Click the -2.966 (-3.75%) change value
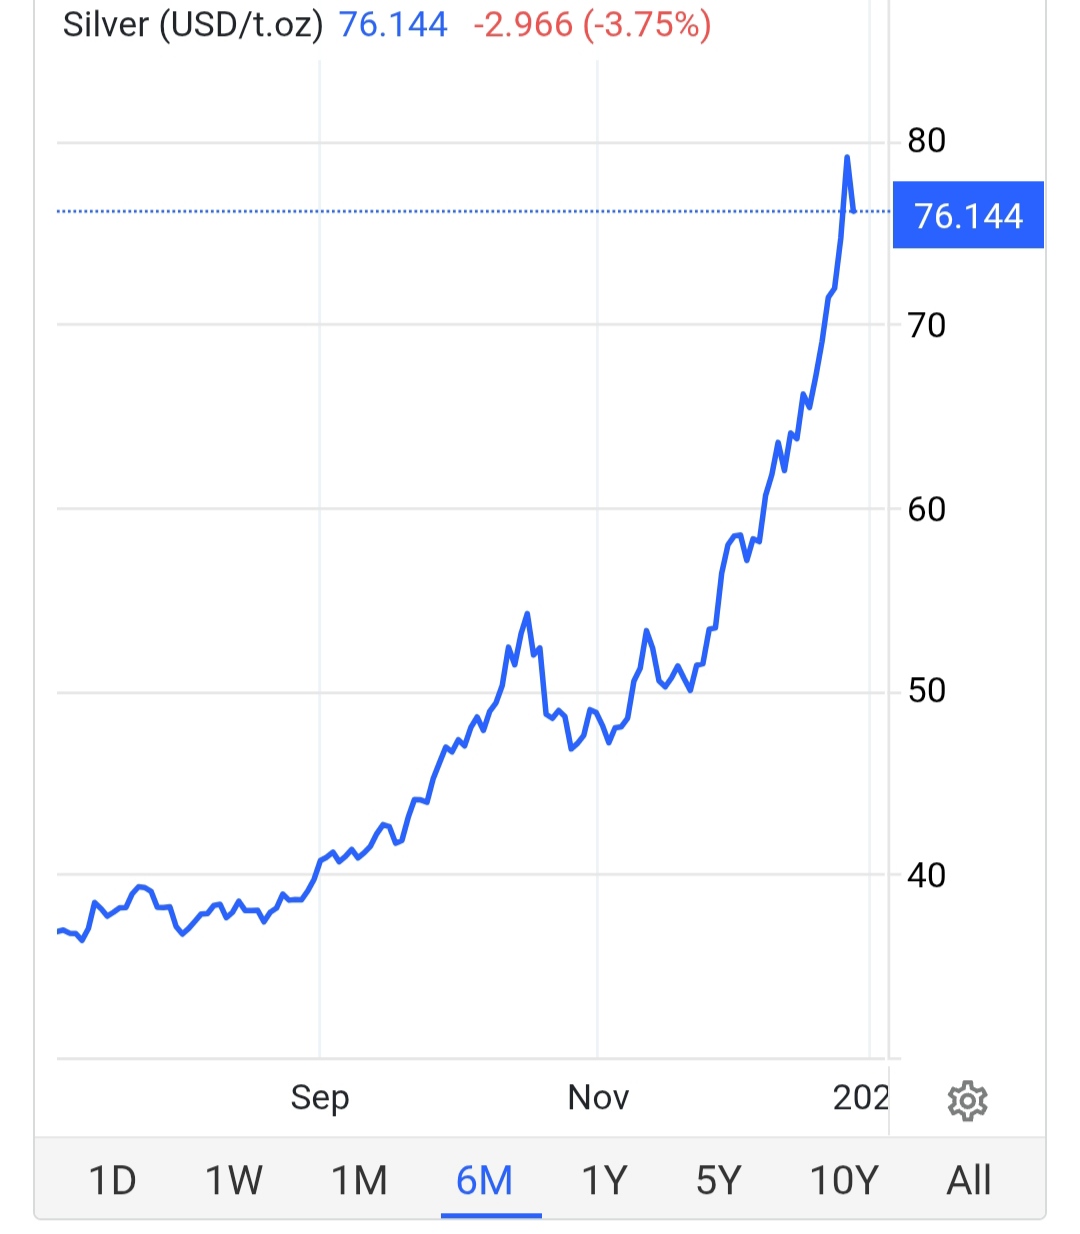The width and height of the screenshot is (1080, 1234). click(591, 25)
